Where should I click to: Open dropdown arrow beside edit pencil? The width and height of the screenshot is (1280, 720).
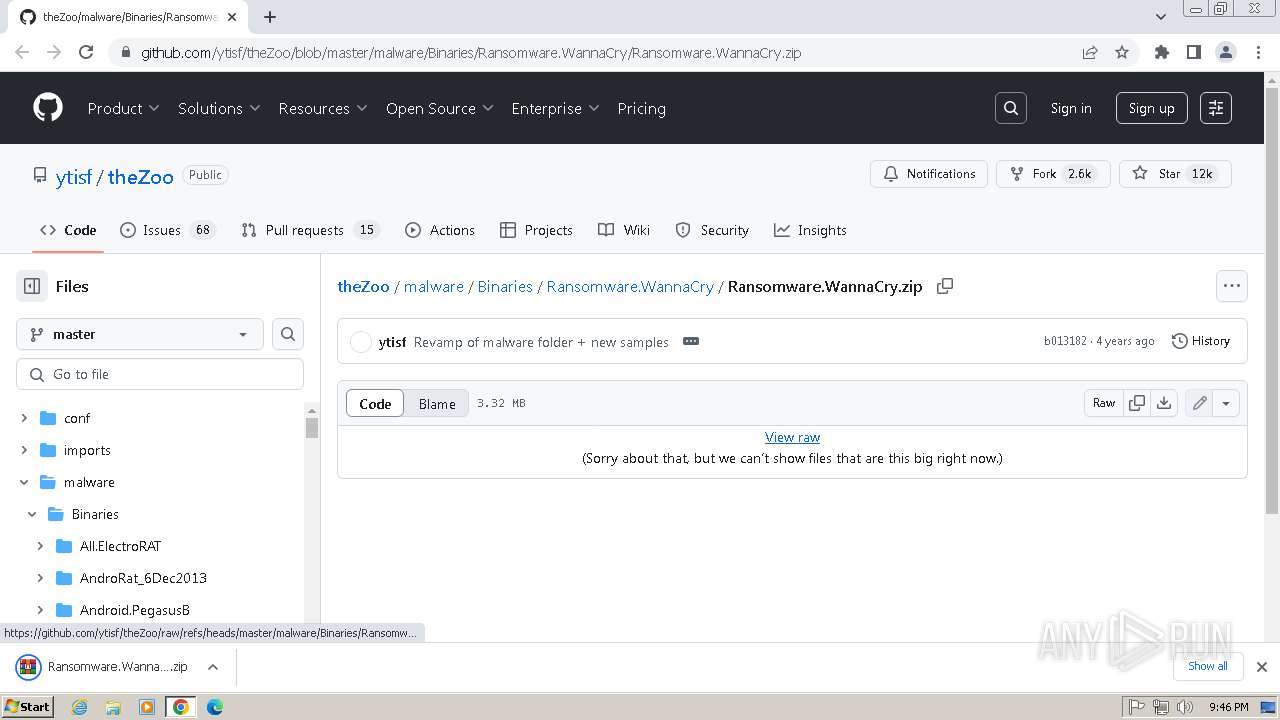(1226, 403)
